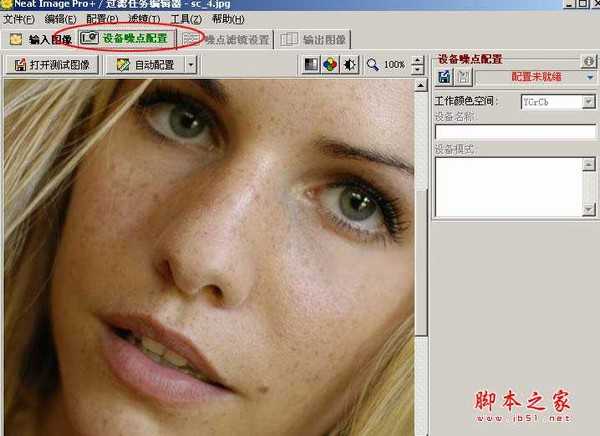Expand the 配置未就绪 profile dropdown
Screen dimensions: 600x436
[590, 77]
